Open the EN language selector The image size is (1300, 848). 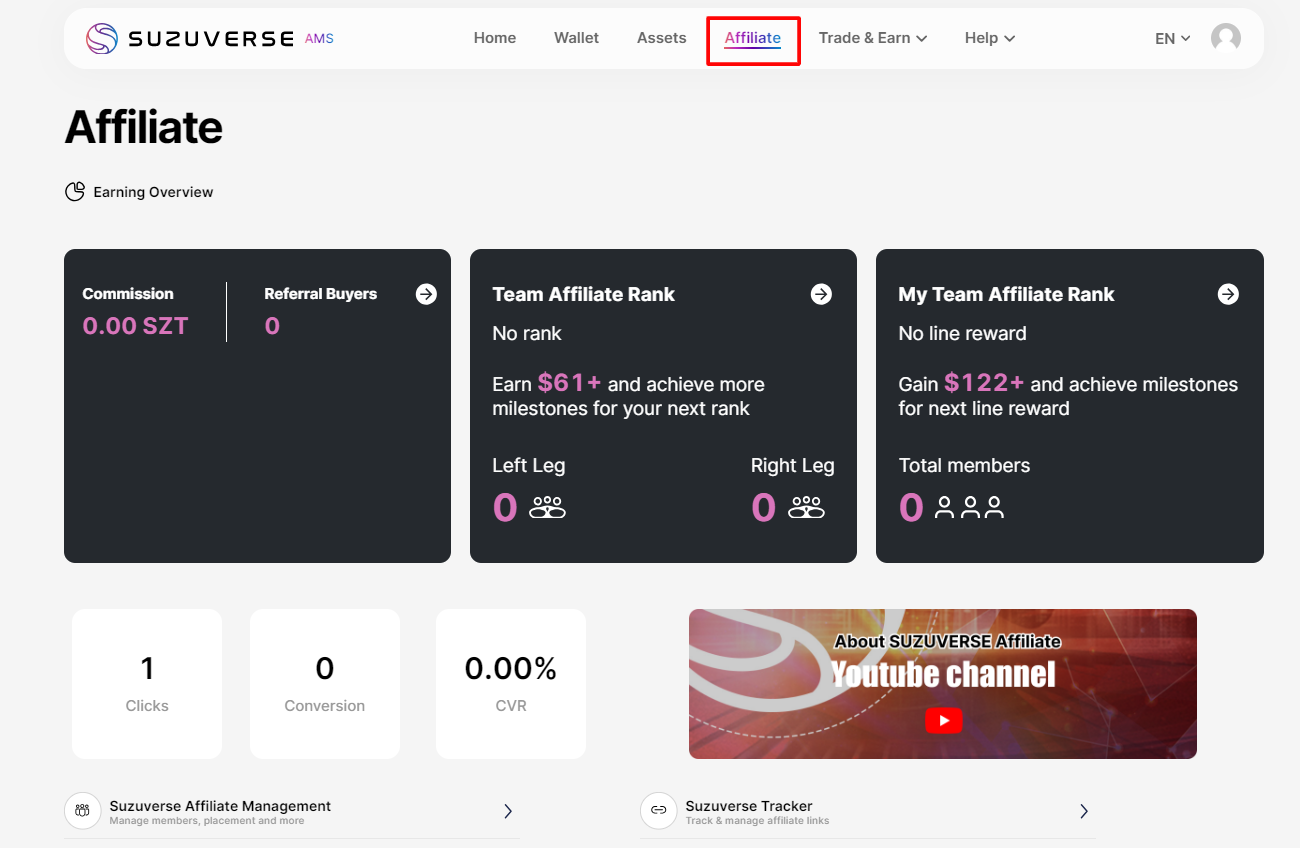click(1172, 39)
